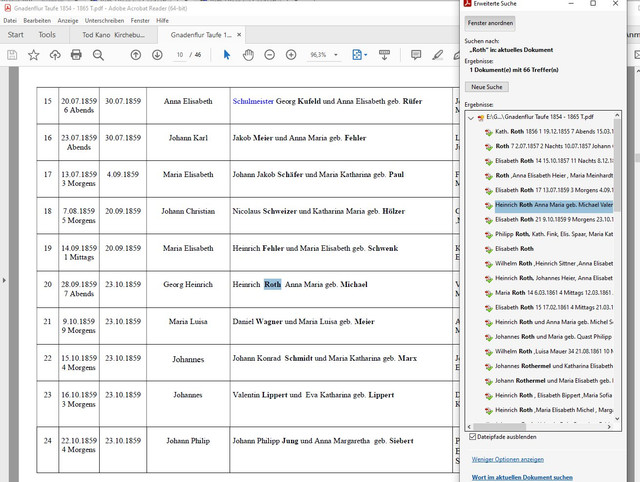Select the arrow Selection tool

click(227, 55)
